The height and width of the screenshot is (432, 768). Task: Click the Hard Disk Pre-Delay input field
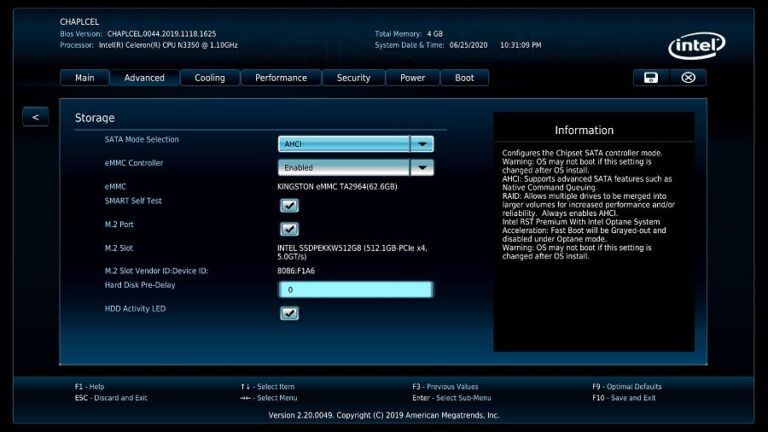[356, 289]
